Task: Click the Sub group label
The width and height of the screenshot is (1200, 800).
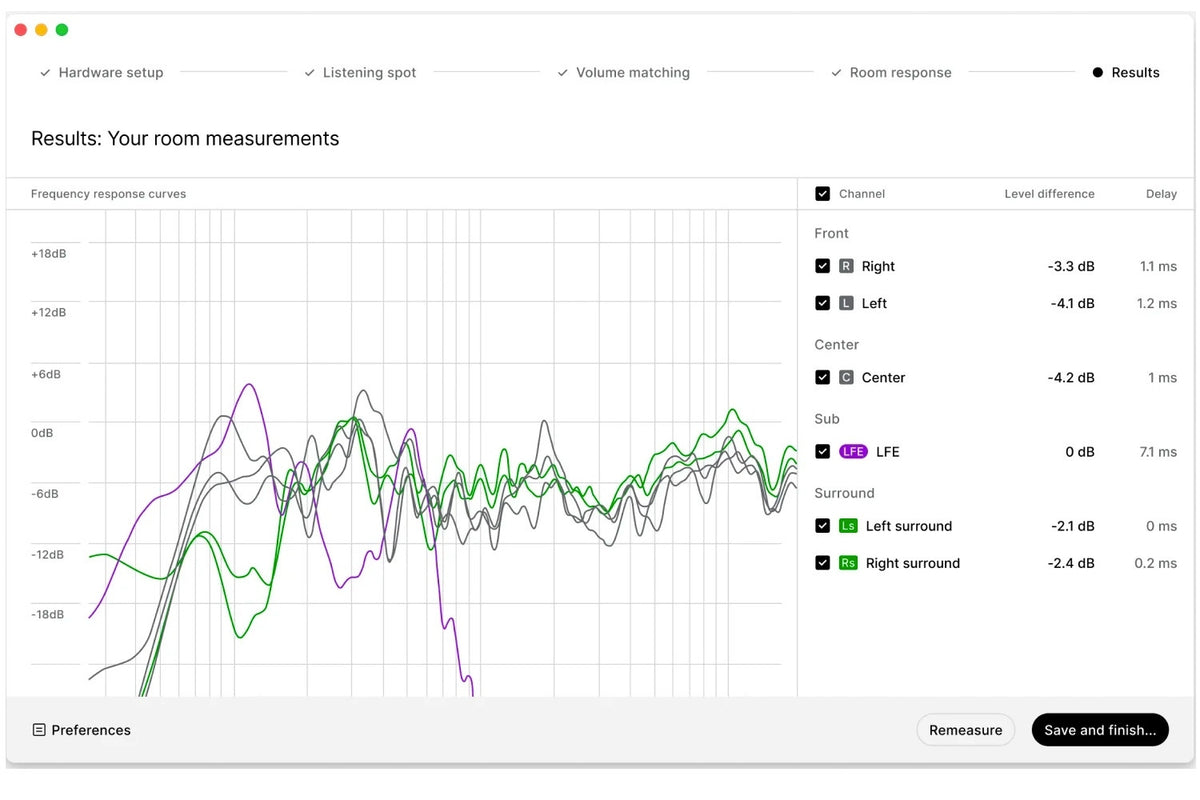Action: pos(827,419)
